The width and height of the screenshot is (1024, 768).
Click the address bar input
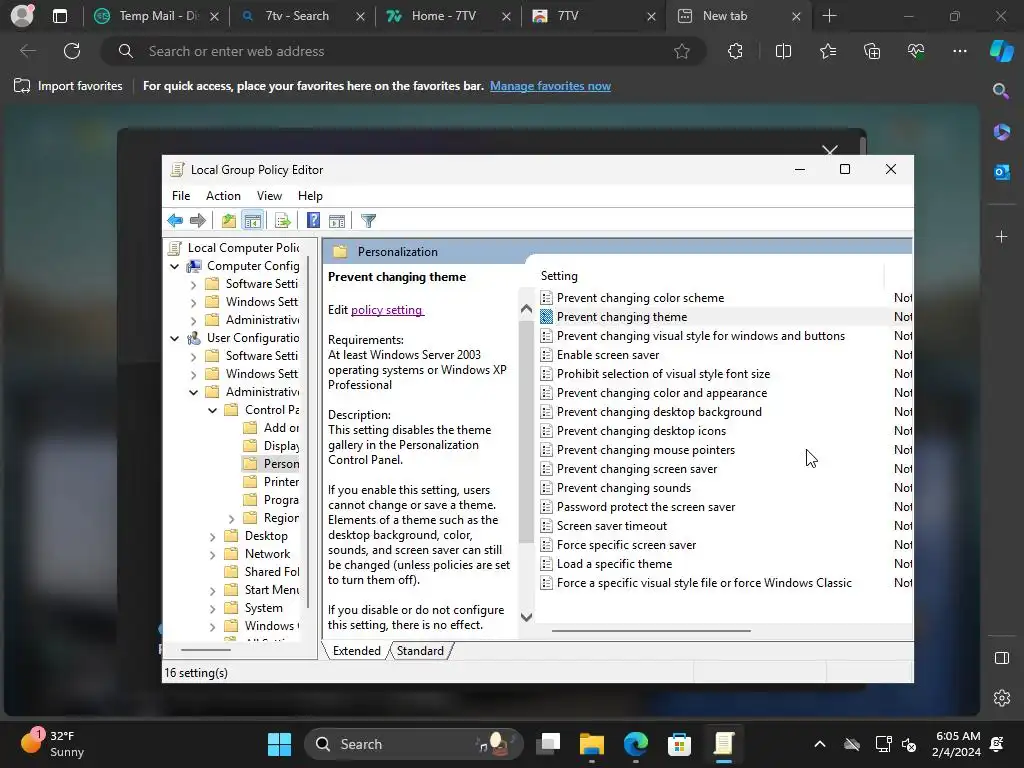pos(405,51)
